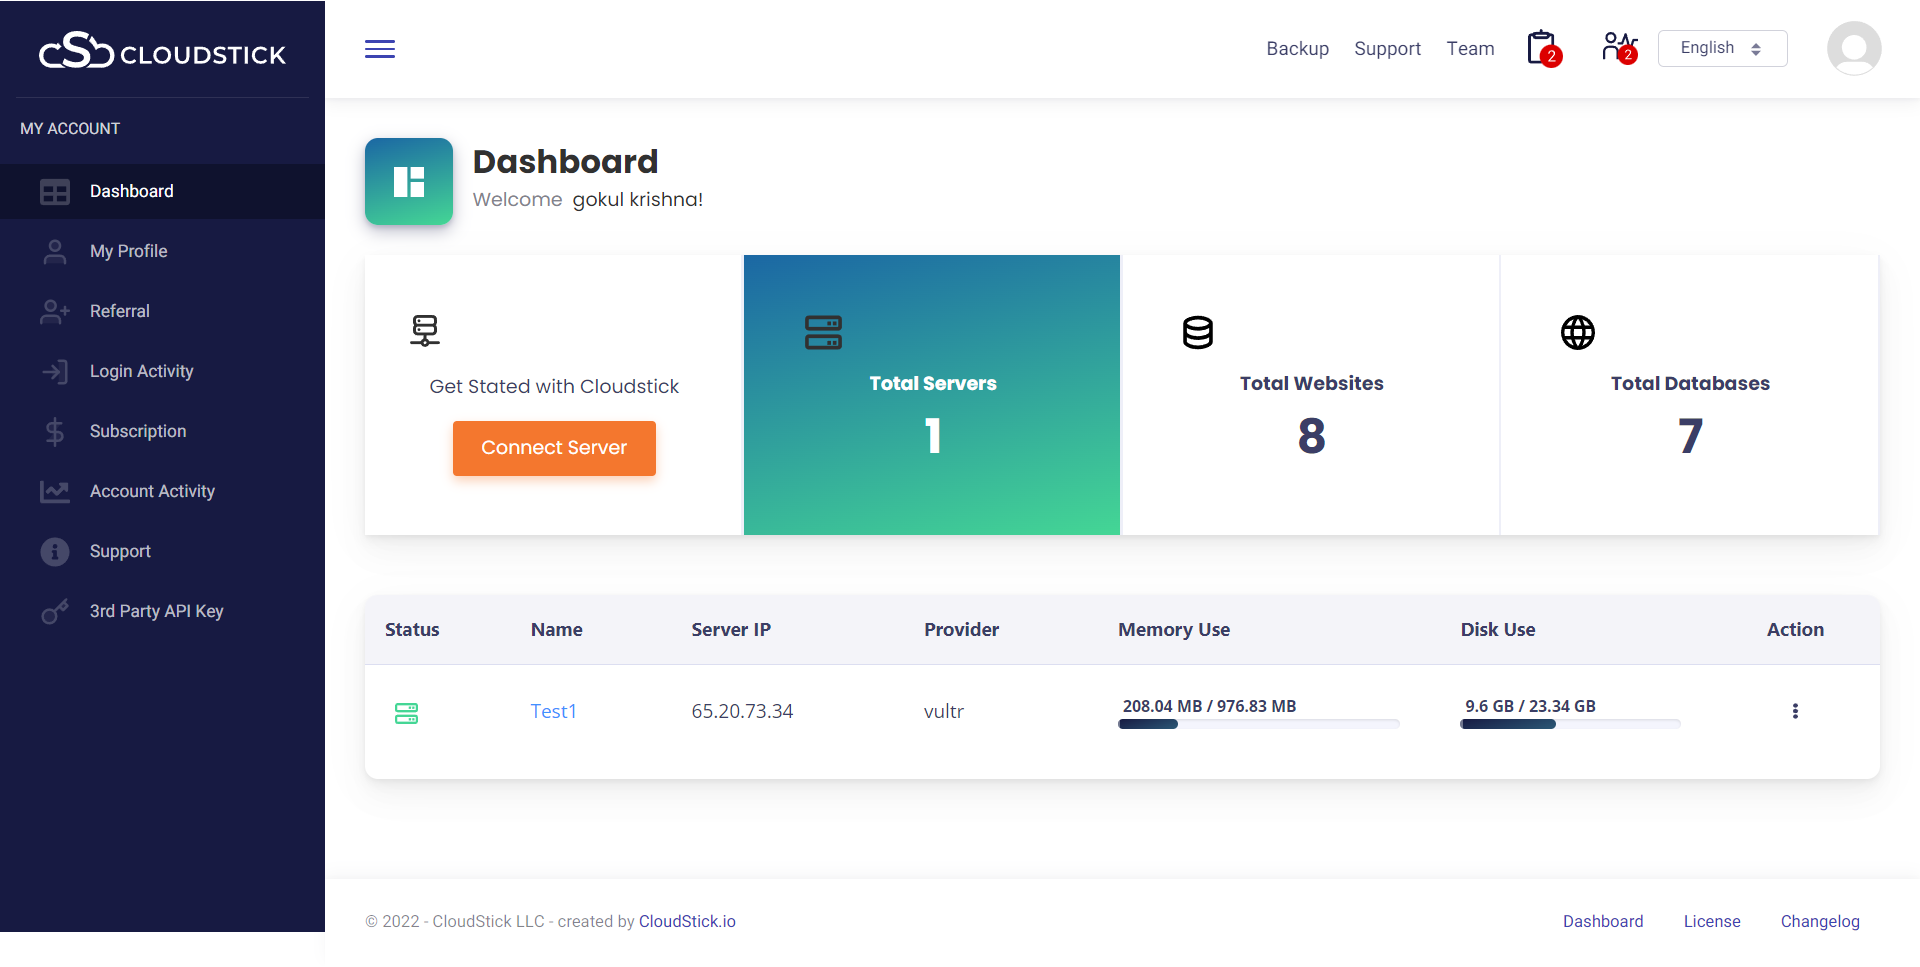Open the Test1 server details
The height and width of the screenshot is (967, 1920).
point(553,711)
